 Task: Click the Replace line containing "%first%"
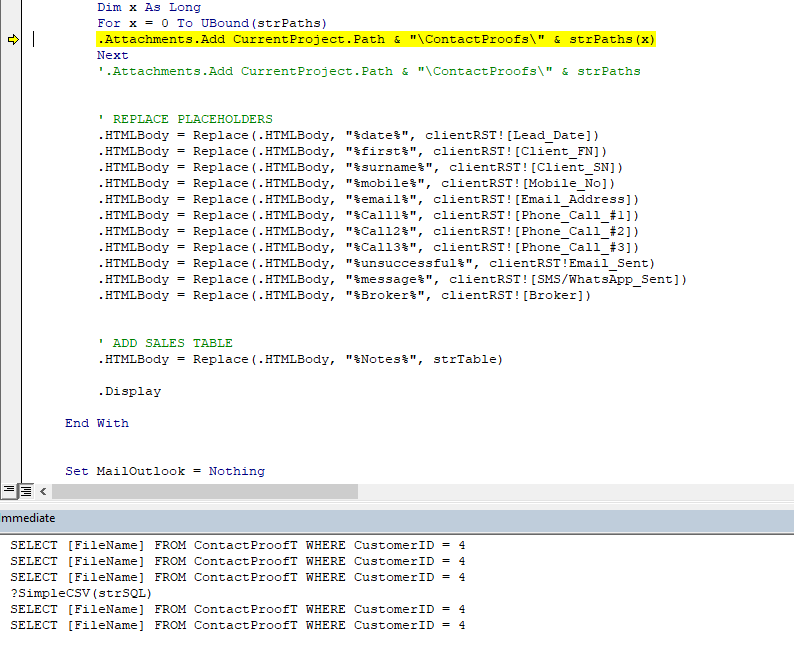pyautogui.click(x=352, y=151)
